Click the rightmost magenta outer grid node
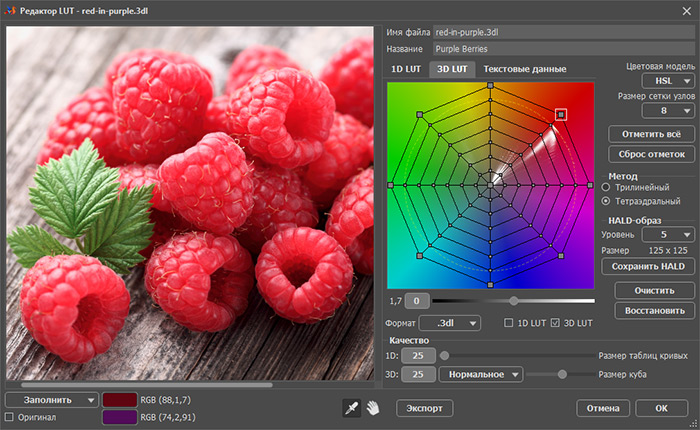700x430 pixels. coord(590,185)
